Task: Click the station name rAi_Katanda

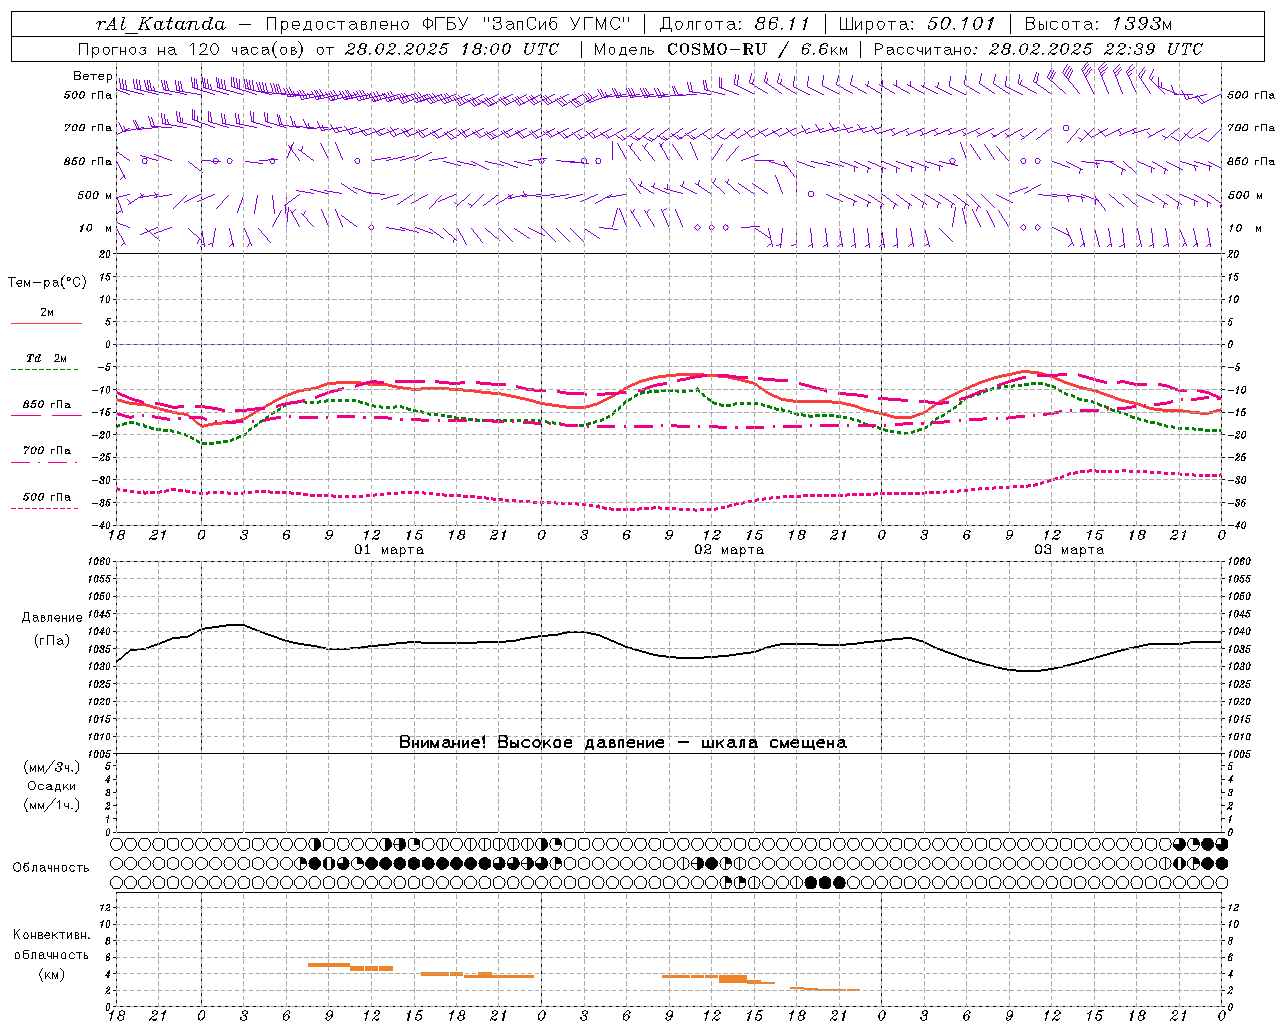Action: pos(161,23)
